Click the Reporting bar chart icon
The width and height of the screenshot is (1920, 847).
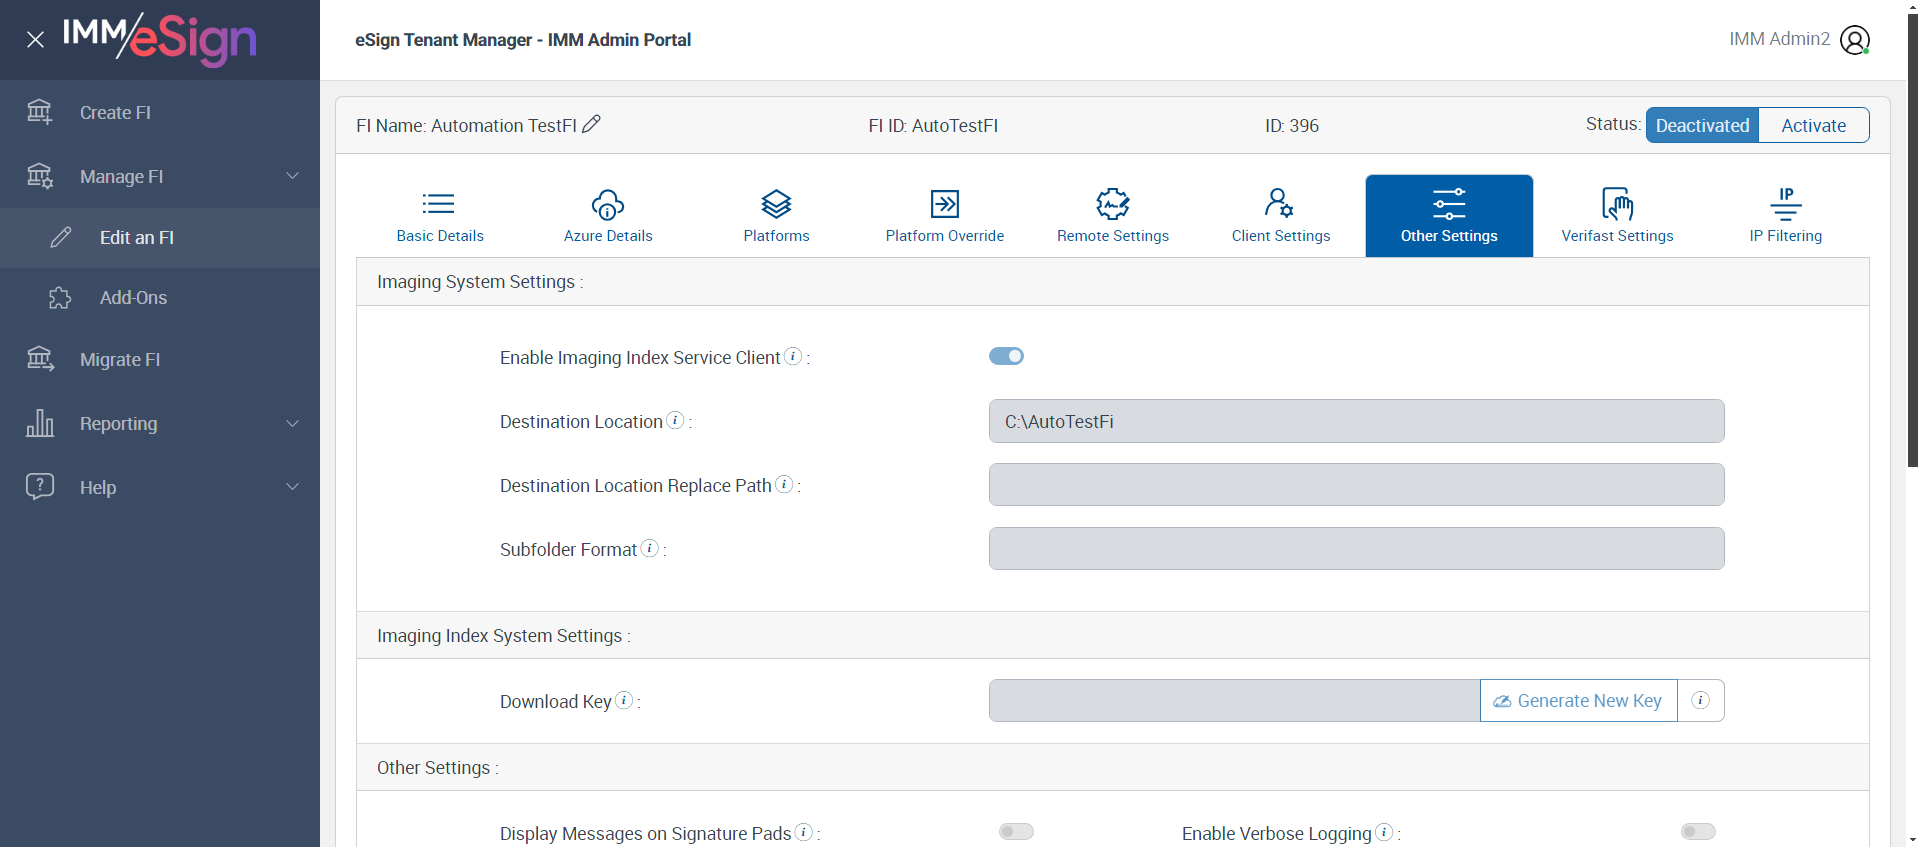pyautogui.click(x=40, y=423)
